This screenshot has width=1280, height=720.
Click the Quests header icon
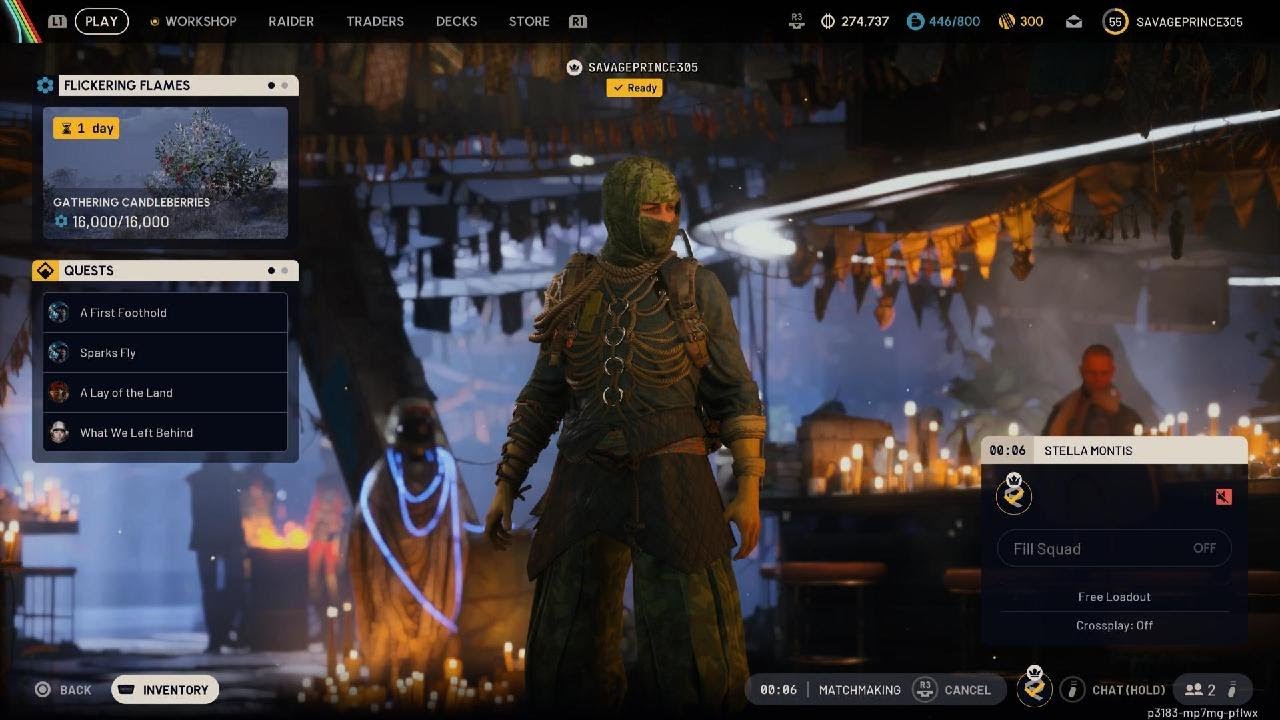tap(45, 271)
